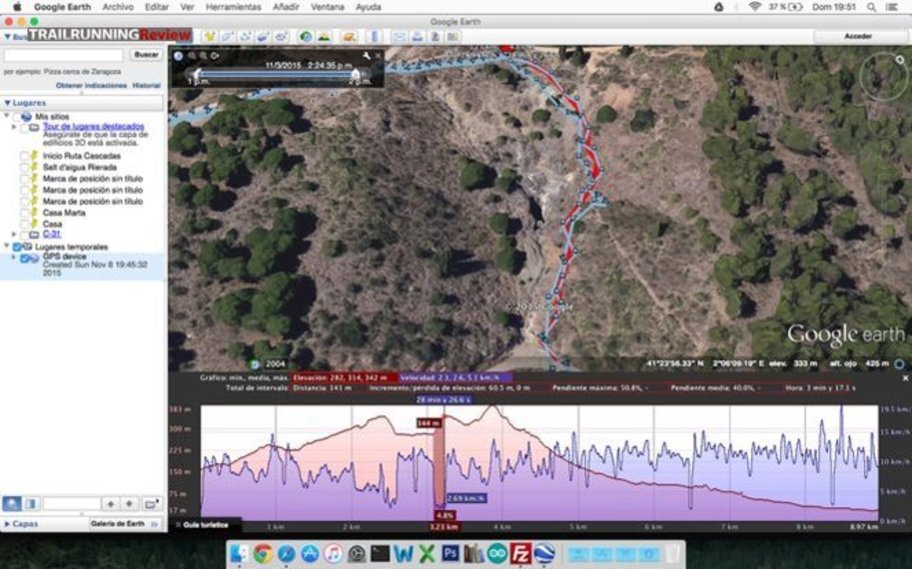Click the Save Image toolbar icon

coord(435,37)
